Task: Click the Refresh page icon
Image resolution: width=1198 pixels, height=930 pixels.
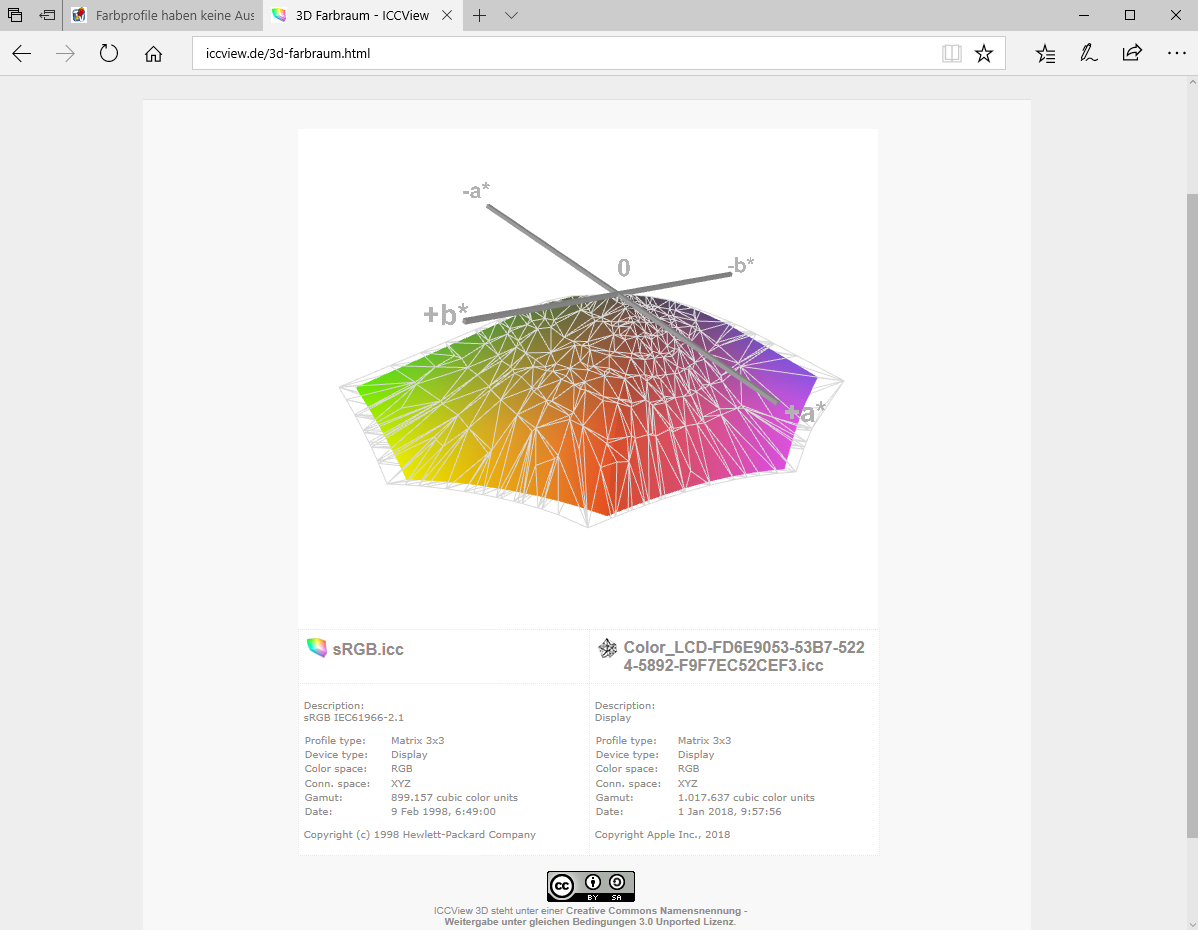Action: [109, 54]
